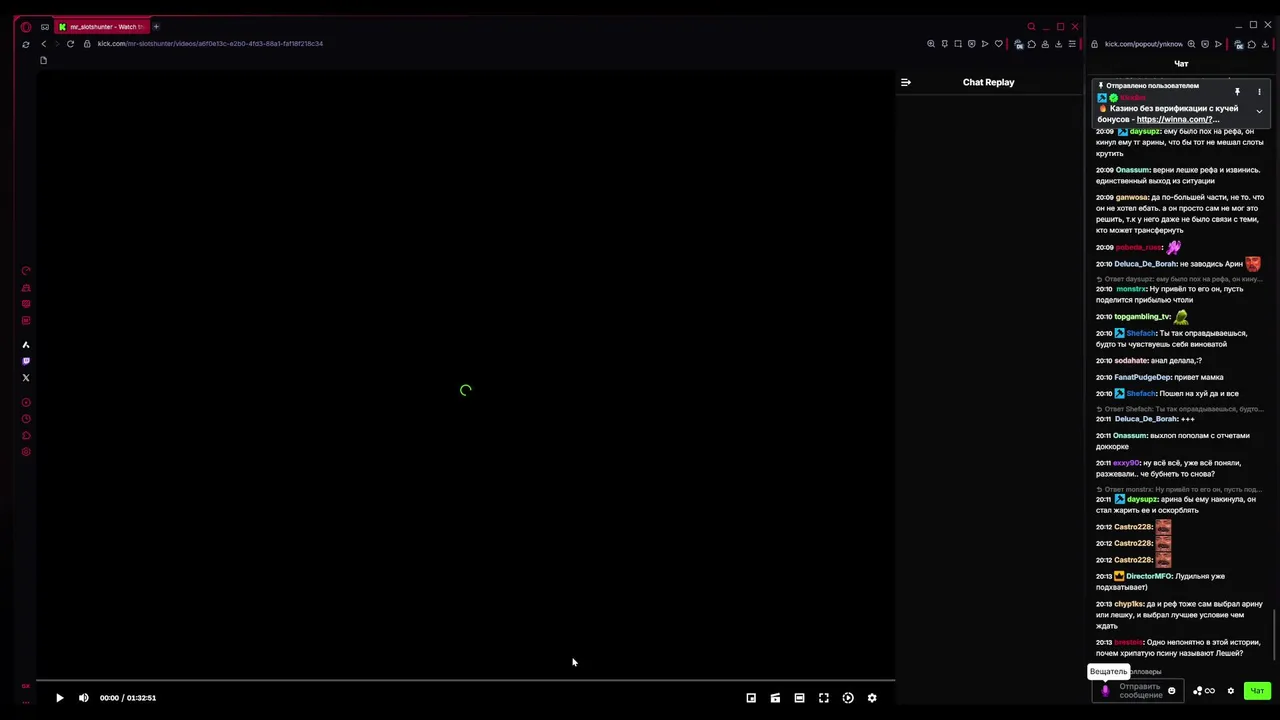This screenshot has width=1280, height=720.
Task: Click the pin icon in address bar
Action: pos(944,44)
